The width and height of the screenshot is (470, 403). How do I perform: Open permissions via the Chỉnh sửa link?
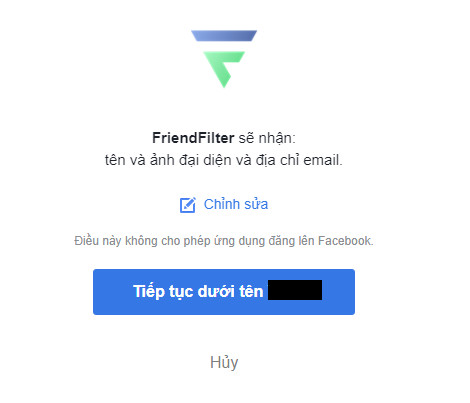click(236, 204)
